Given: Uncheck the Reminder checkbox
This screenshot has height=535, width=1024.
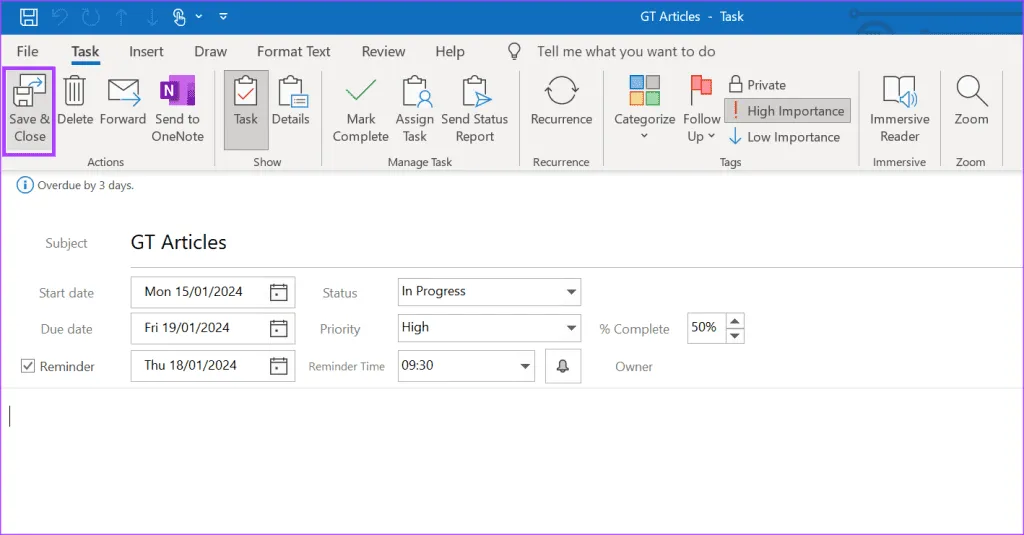Looking at the screenshot, I should click(28, 367).
